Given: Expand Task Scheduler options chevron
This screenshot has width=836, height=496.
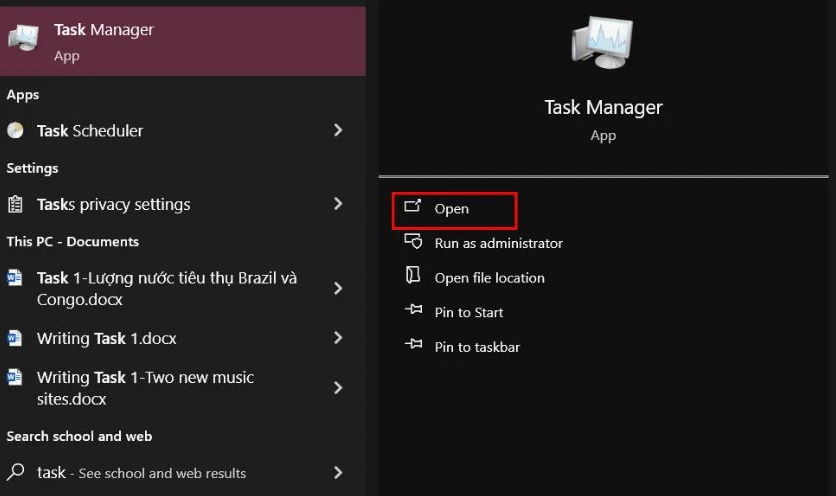Looking at the screenshot, I should pyautogui.click(x=337, y=130).
